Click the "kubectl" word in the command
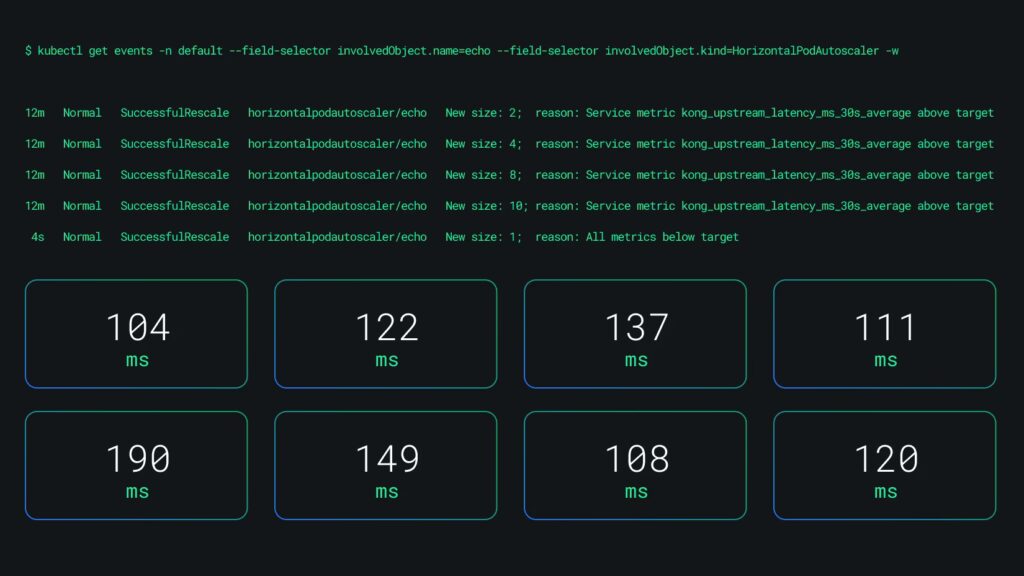This screenshot has height=576, width=1024. pos(60,50)
